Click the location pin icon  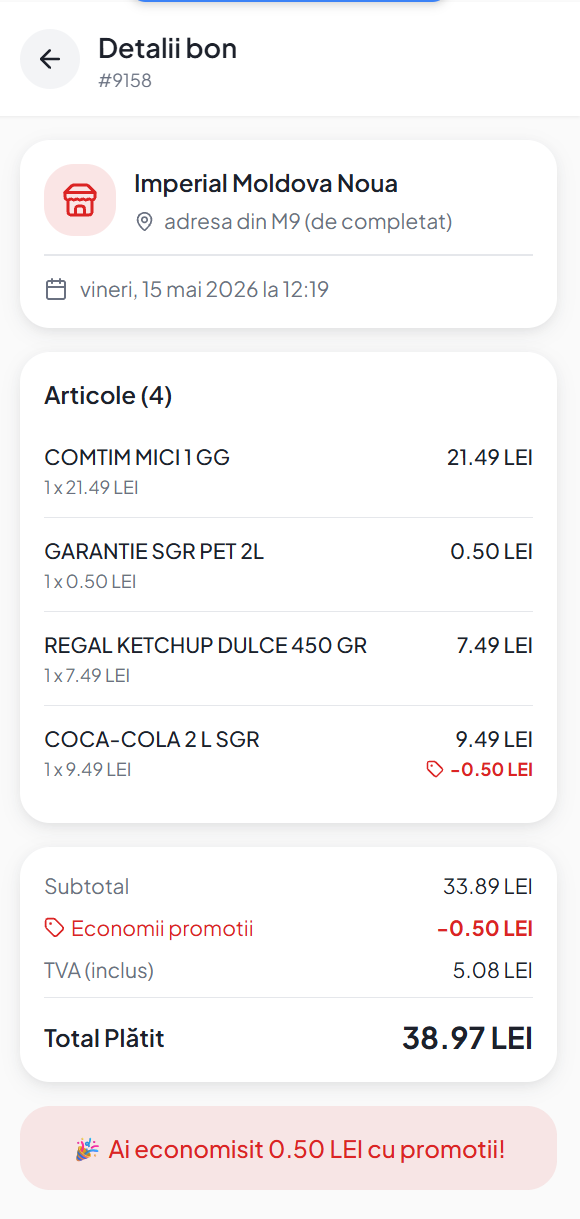pos(145,222)
